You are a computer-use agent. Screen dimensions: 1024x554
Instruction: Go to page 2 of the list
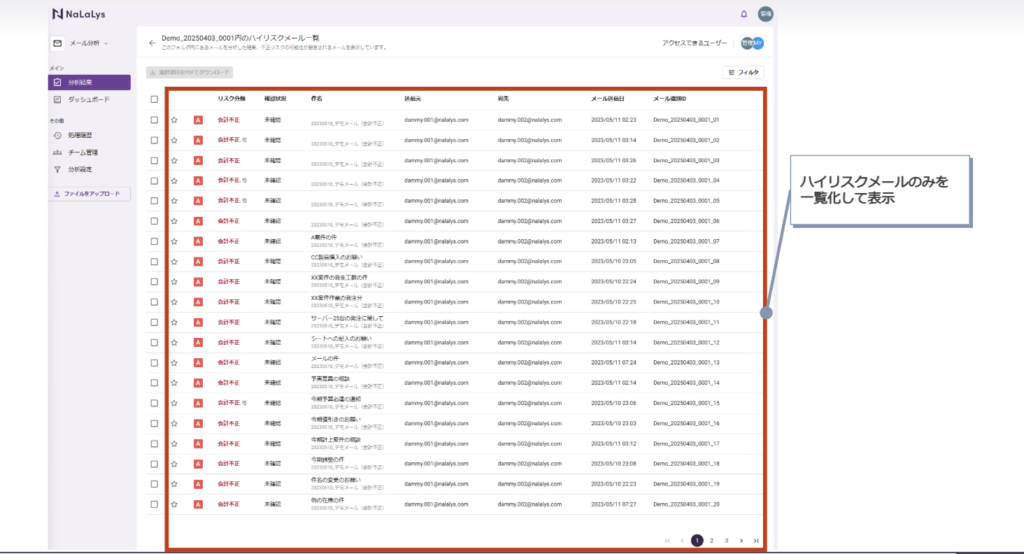(711, 540)
